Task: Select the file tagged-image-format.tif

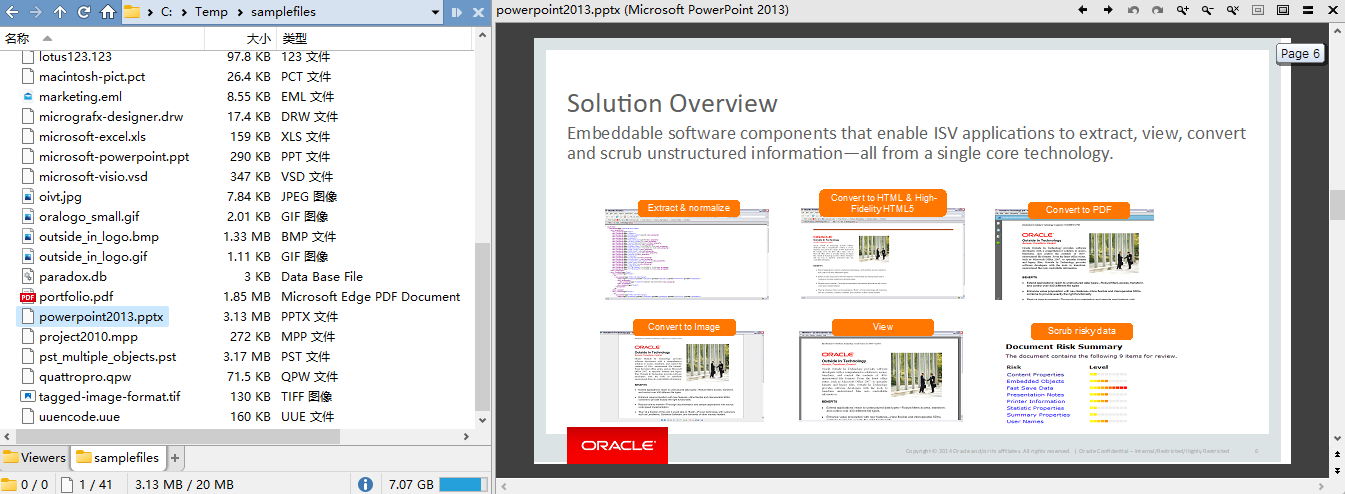Action: pos(109,397)
